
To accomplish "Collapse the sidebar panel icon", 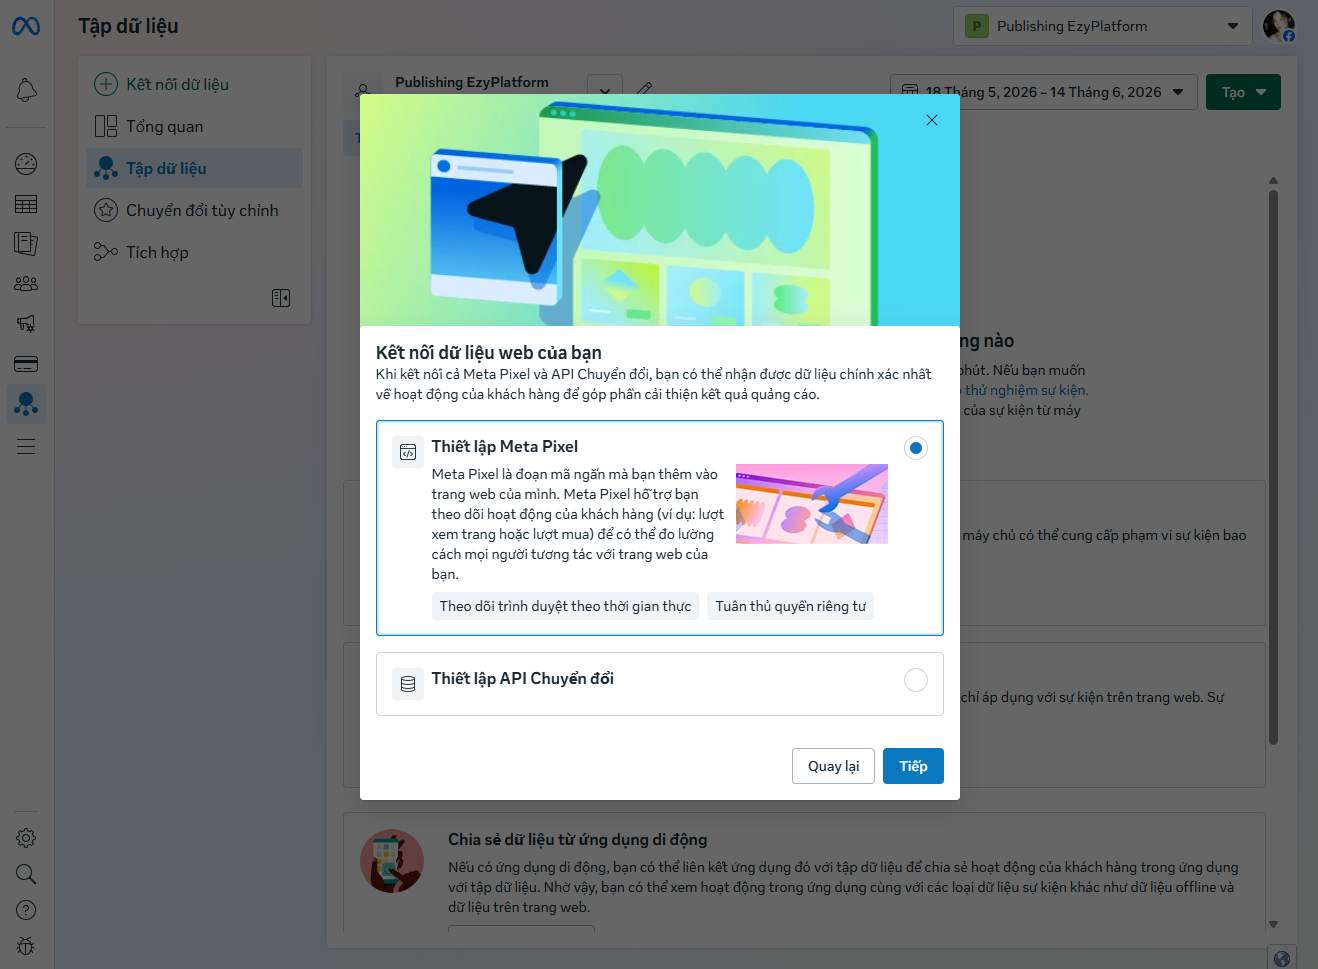I will click(x=281, y=298).
